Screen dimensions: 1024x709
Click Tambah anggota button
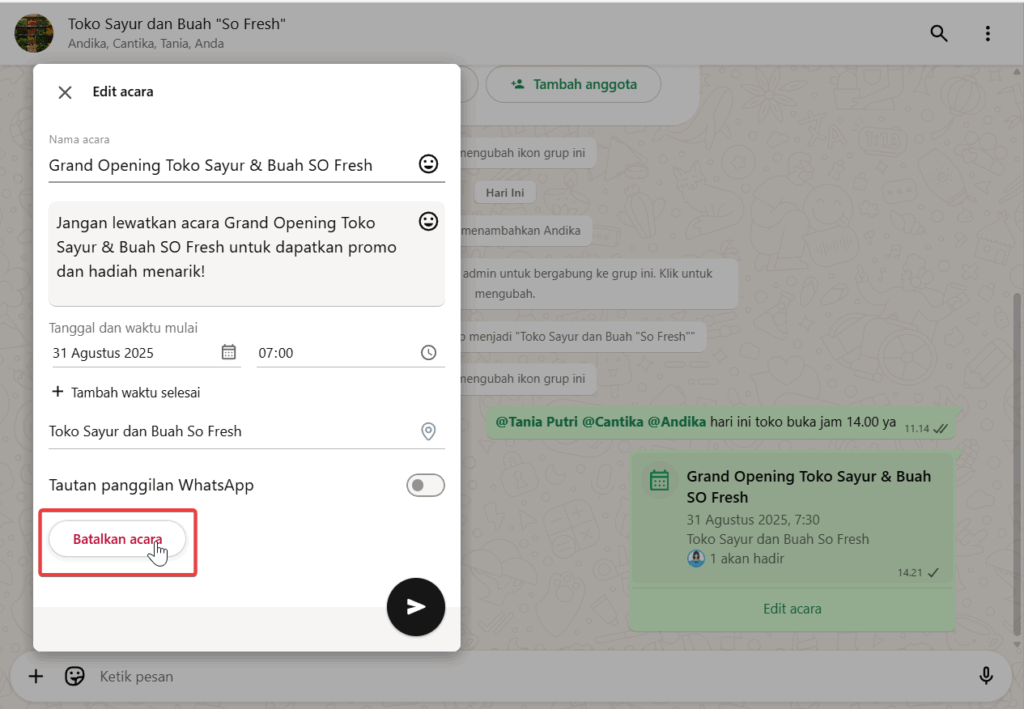pos(573,85)
